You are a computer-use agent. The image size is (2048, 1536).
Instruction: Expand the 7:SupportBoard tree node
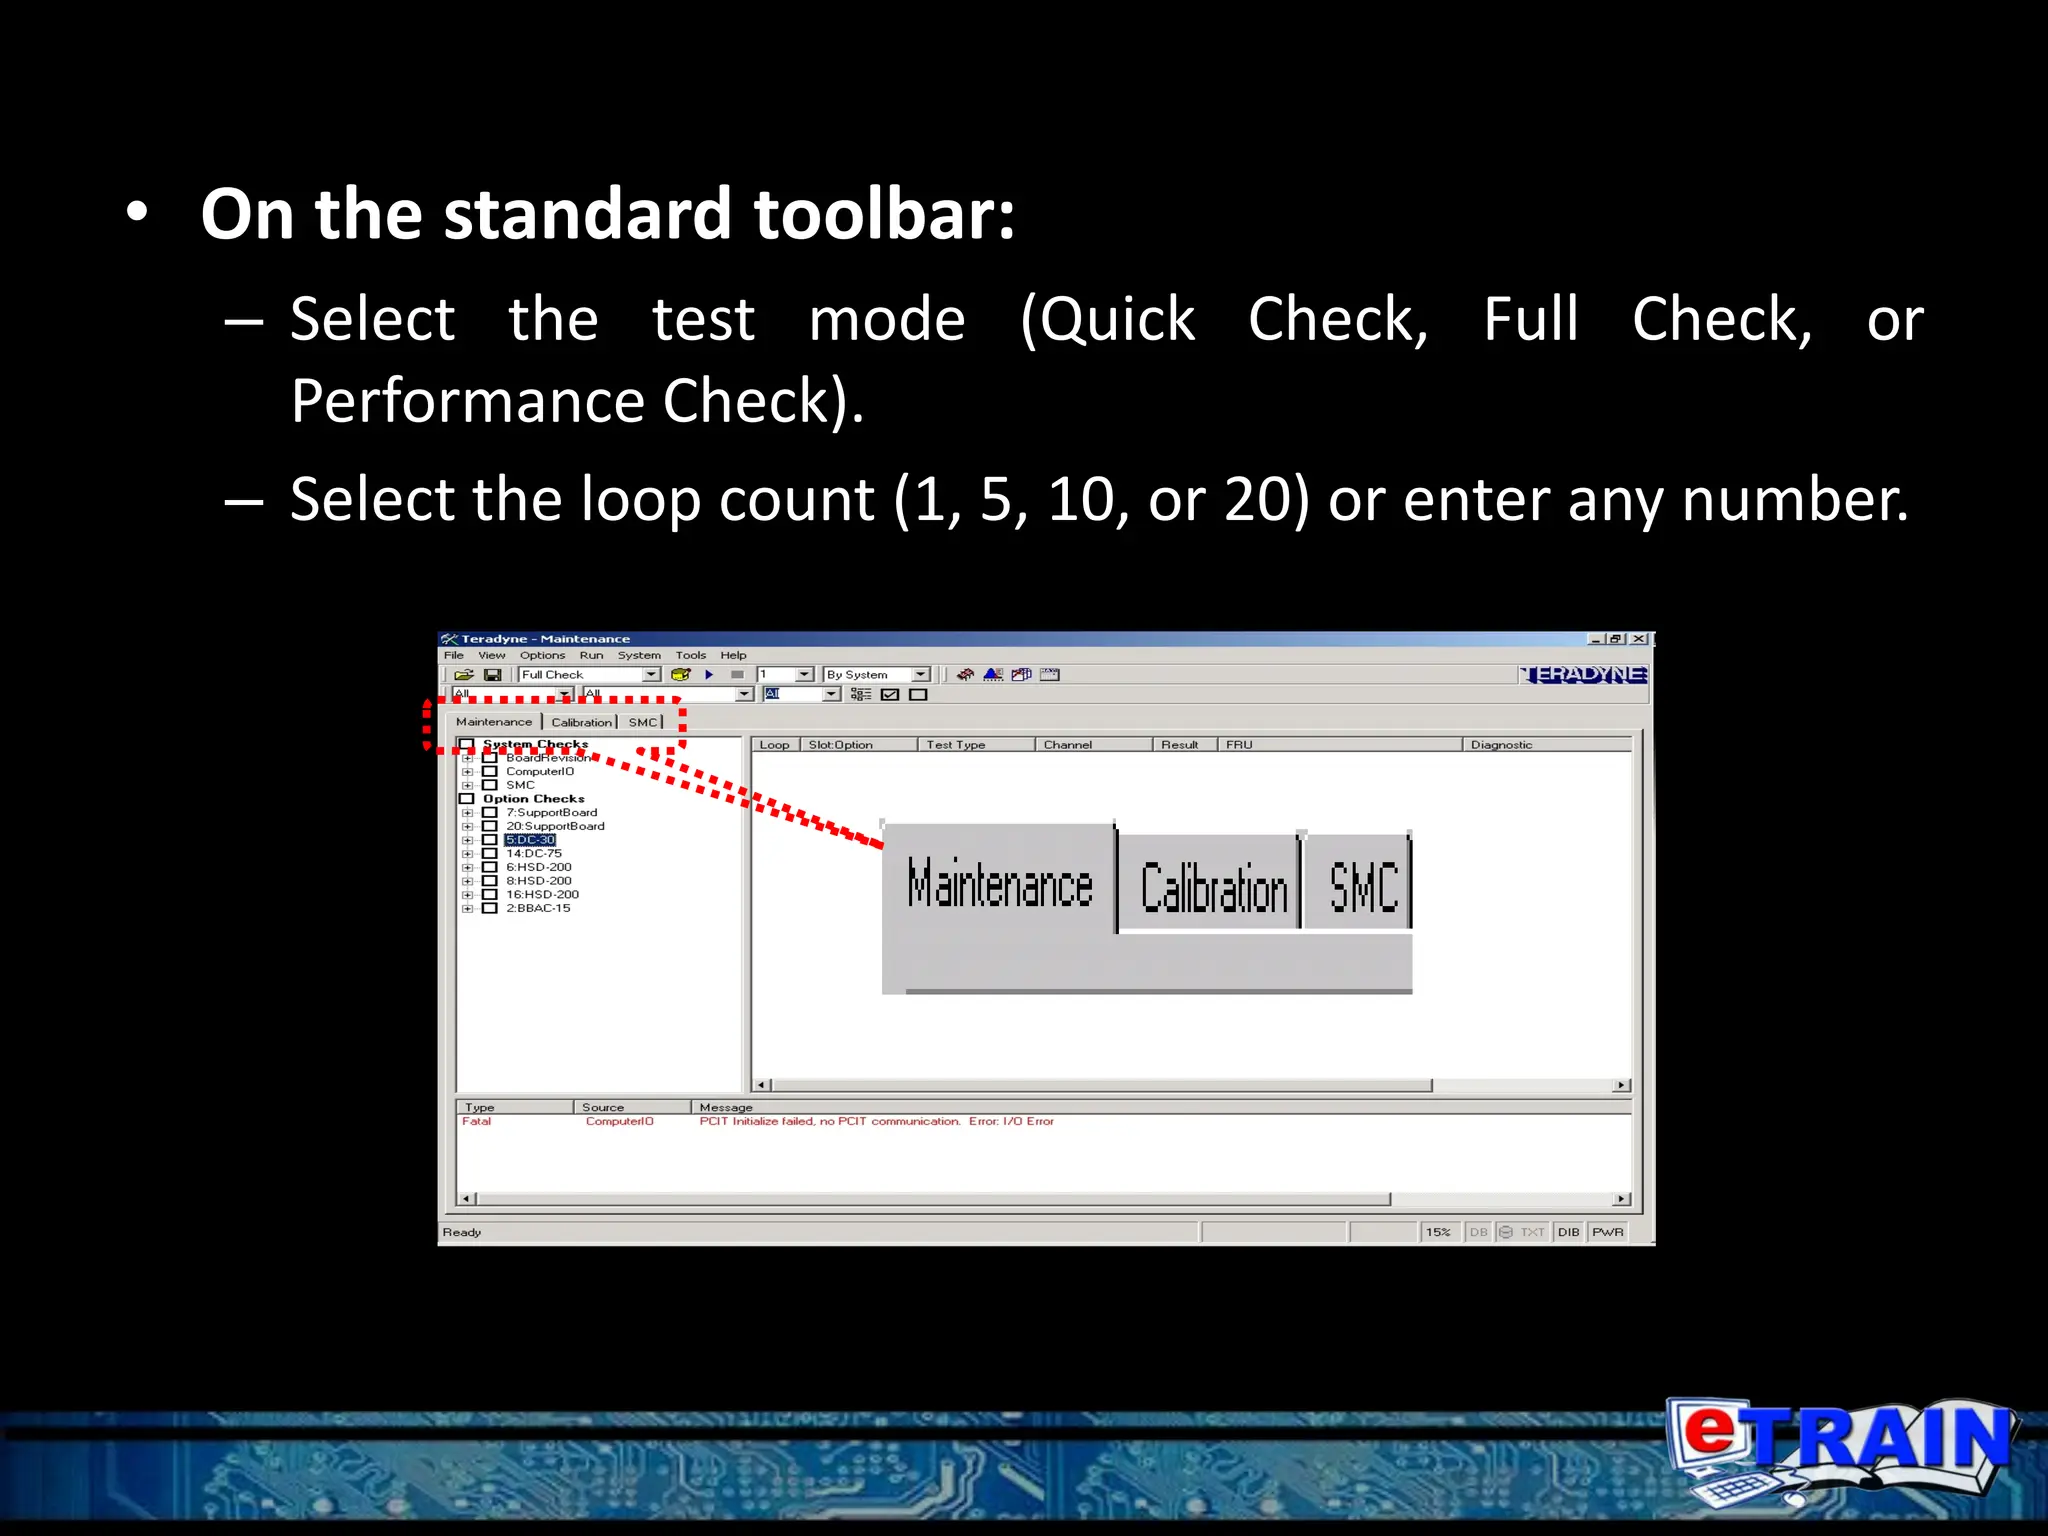pyautogui.click(x=467, y=813)
